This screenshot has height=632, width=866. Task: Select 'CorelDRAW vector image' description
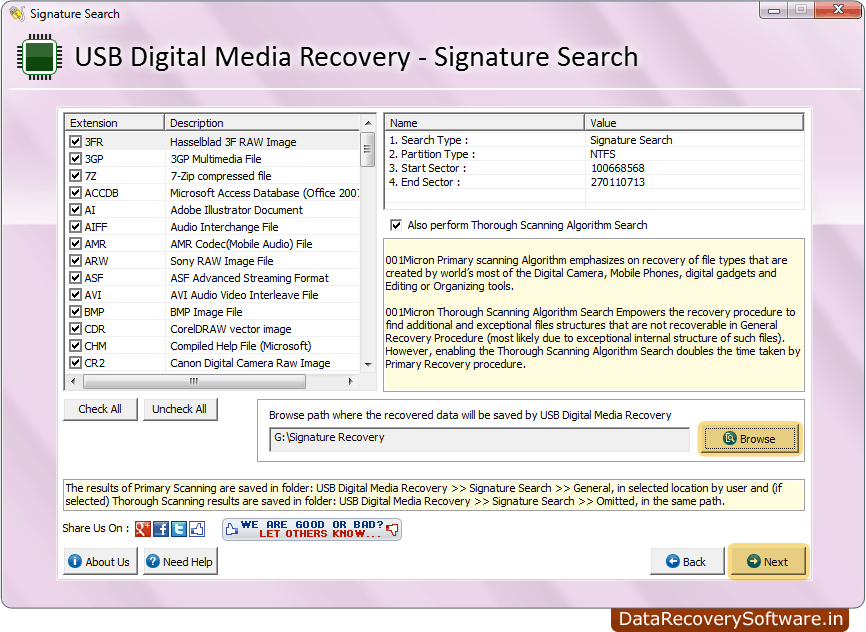[231, 329]
